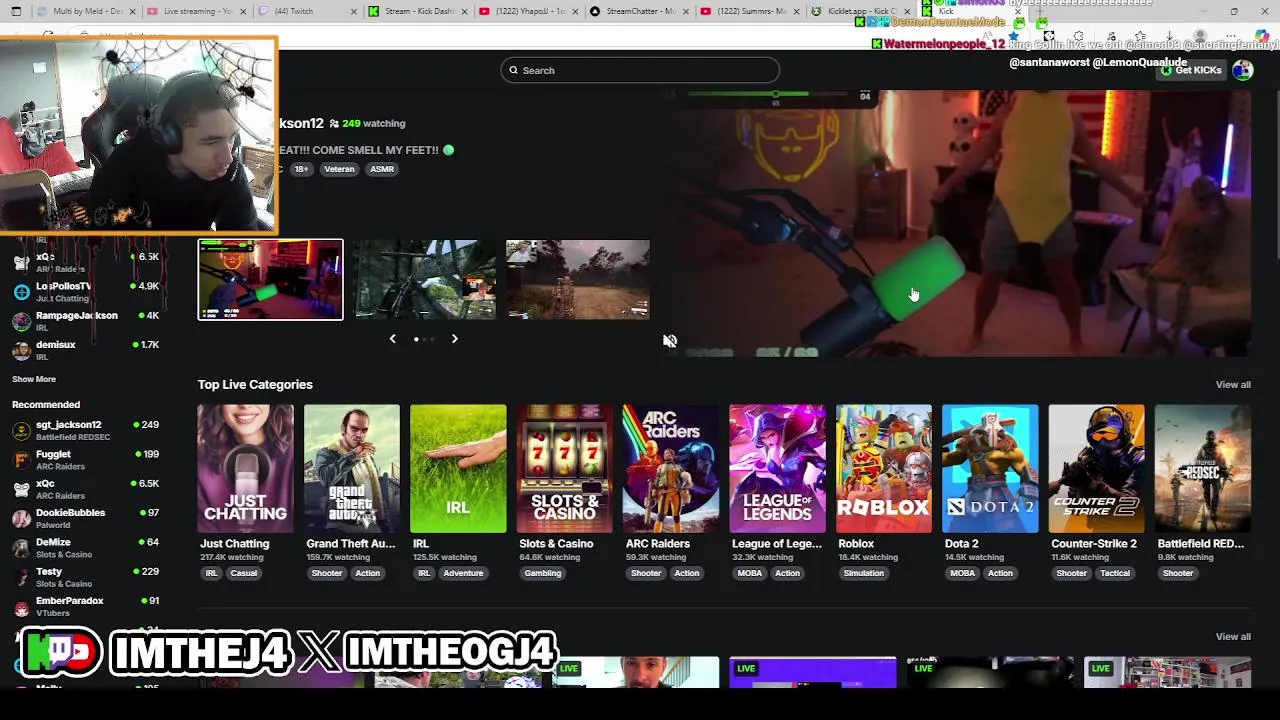
Task: Open the ARC Raiders category card
Action: pos(671,468)
